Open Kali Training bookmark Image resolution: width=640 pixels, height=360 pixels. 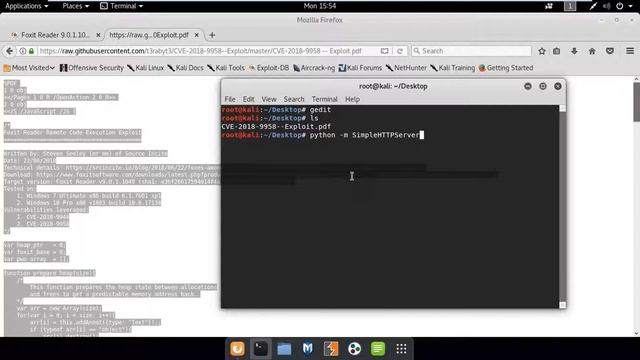[x=453, y=68]
